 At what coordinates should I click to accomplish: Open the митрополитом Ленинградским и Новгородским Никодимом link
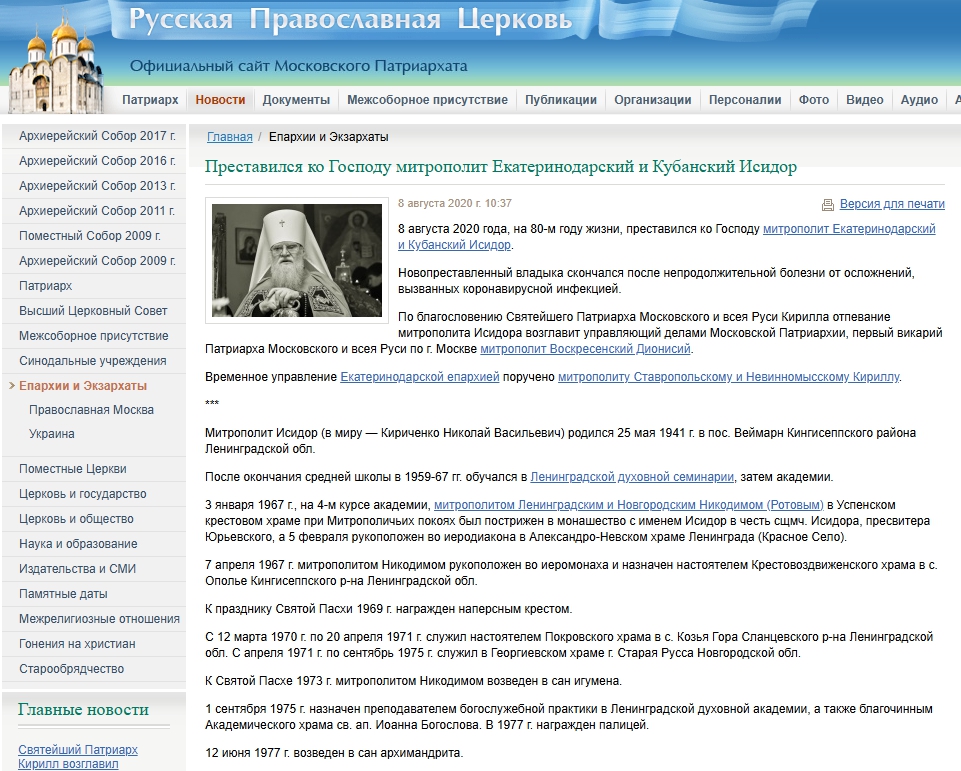[629, 505]
